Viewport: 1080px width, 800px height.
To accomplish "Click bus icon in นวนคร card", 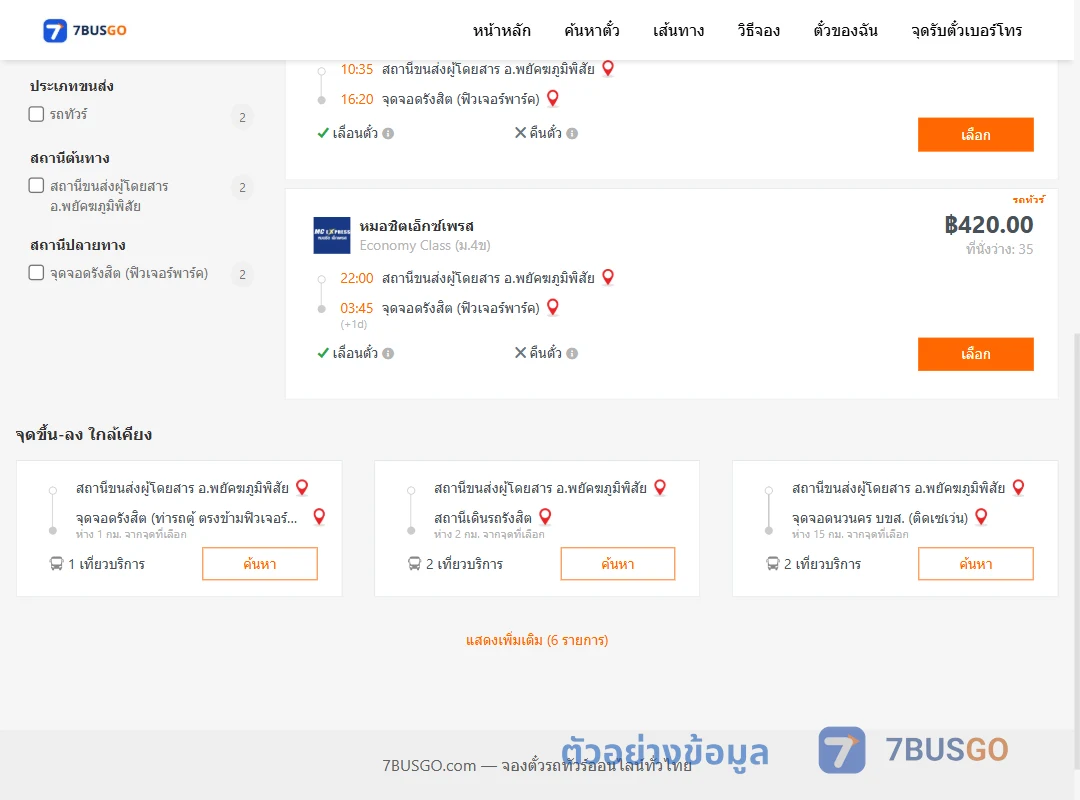I will click(772, 564).
